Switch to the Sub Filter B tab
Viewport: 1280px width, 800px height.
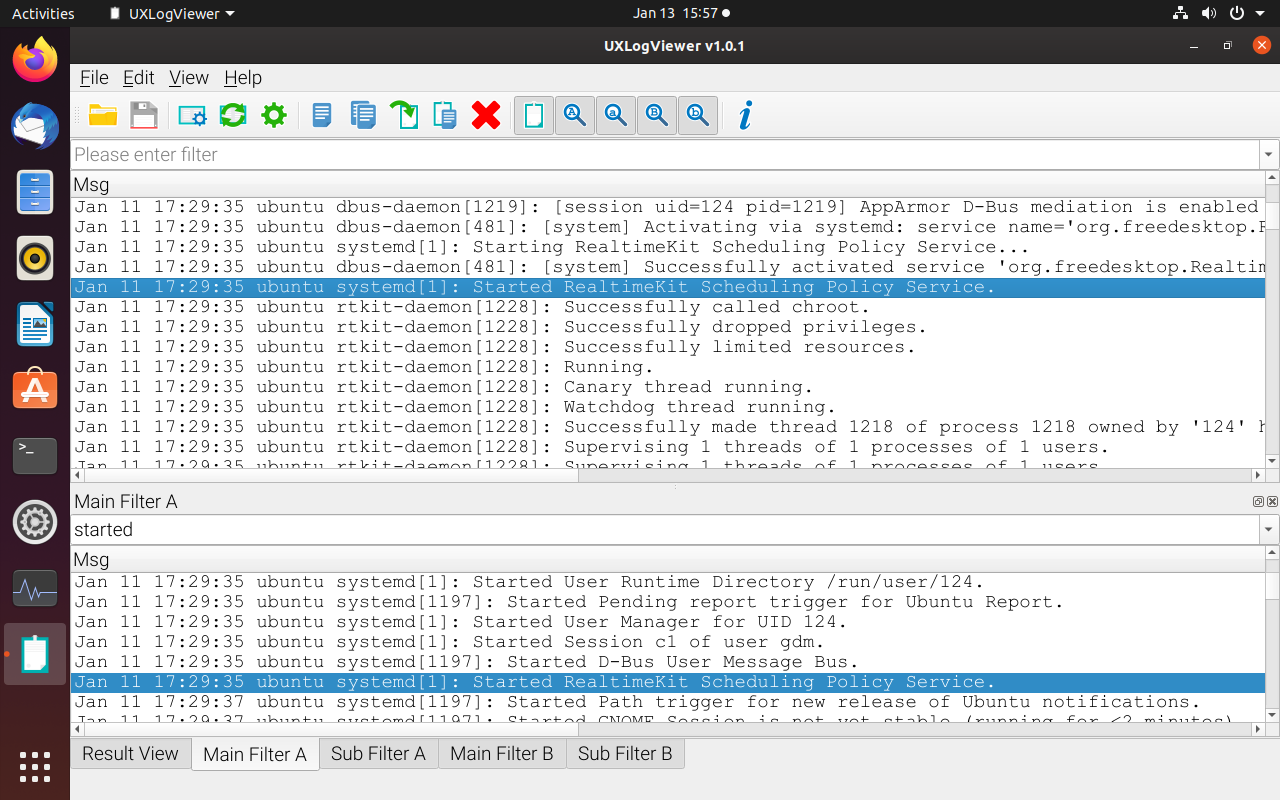click(x=625, y=753)
